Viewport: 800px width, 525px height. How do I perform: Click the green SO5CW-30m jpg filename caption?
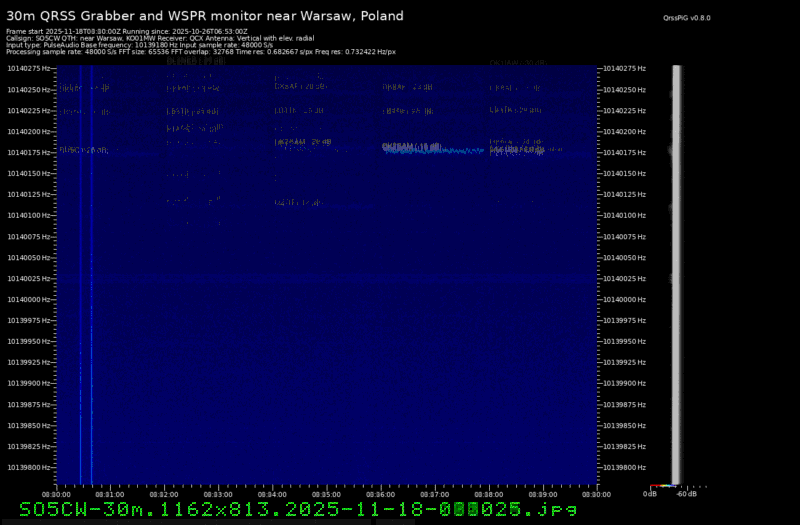pos(298,509)
